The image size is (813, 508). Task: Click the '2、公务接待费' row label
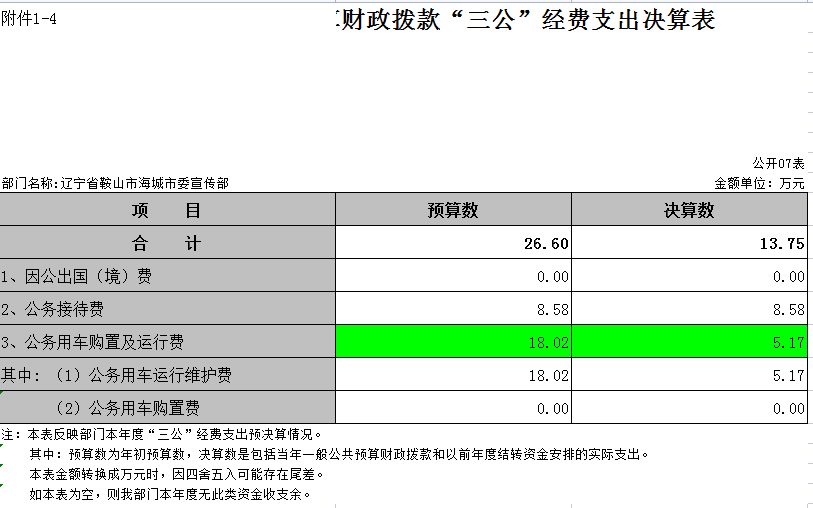pyautogui.click(x=167, y=309)
